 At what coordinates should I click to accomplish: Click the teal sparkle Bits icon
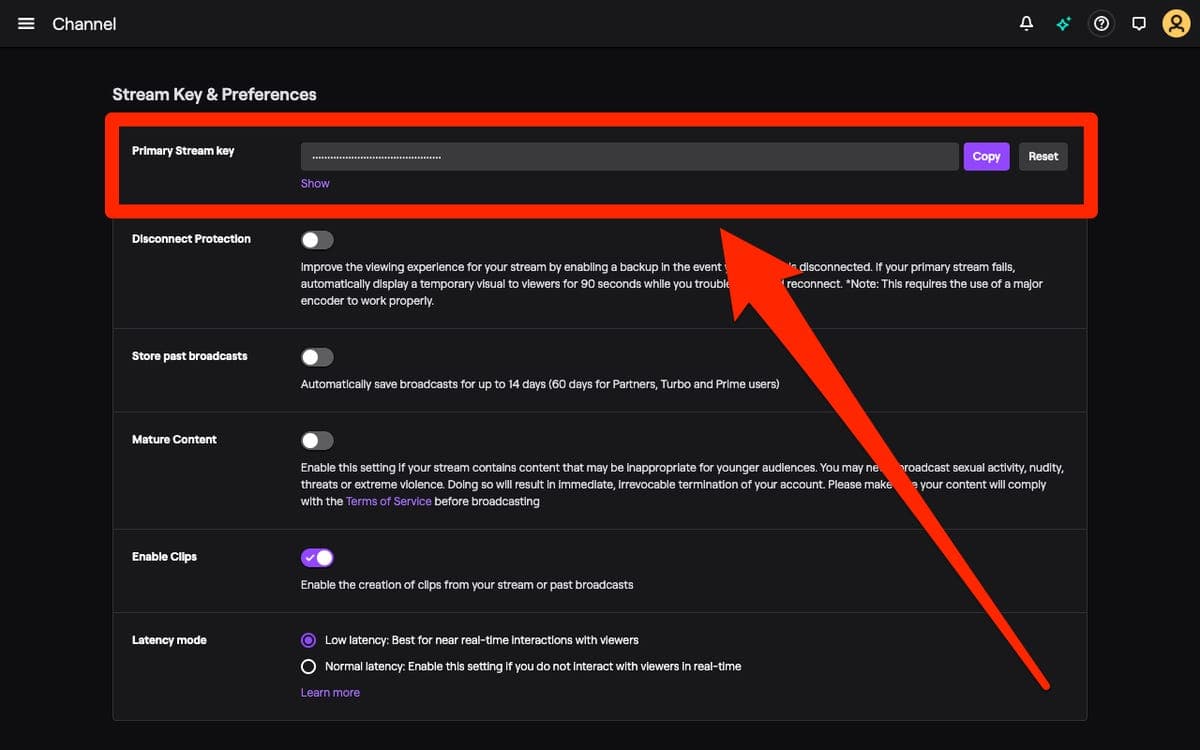point(1063,23)
